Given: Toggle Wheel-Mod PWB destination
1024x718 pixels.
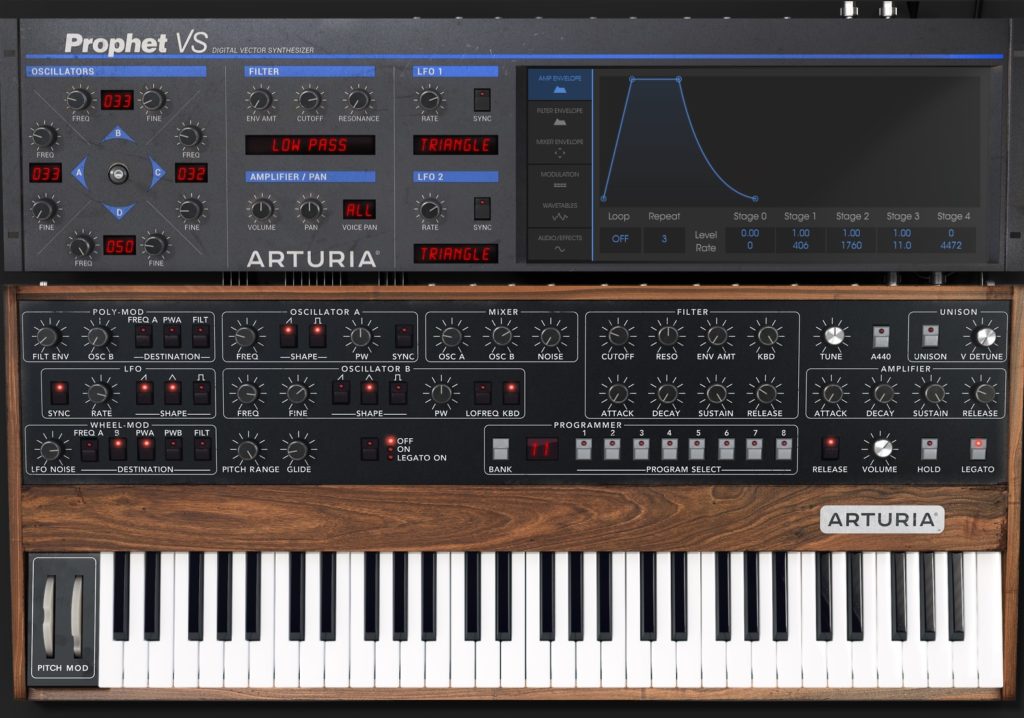Looking at the screenshot, I should [x=173, y=449].
